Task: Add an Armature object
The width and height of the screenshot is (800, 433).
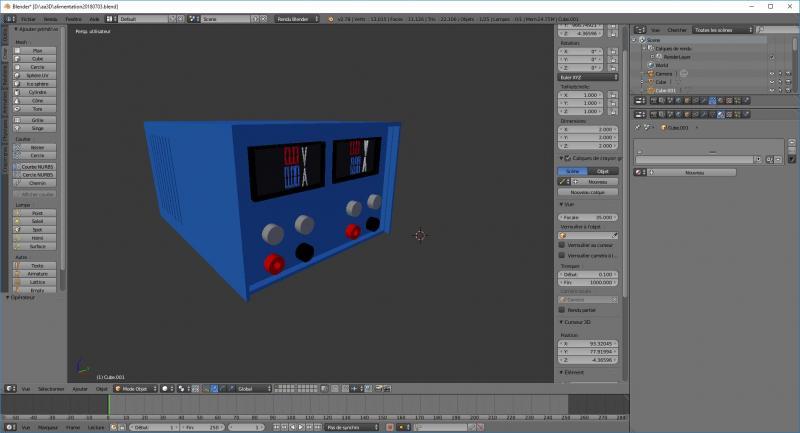Action: click(37, 273)
